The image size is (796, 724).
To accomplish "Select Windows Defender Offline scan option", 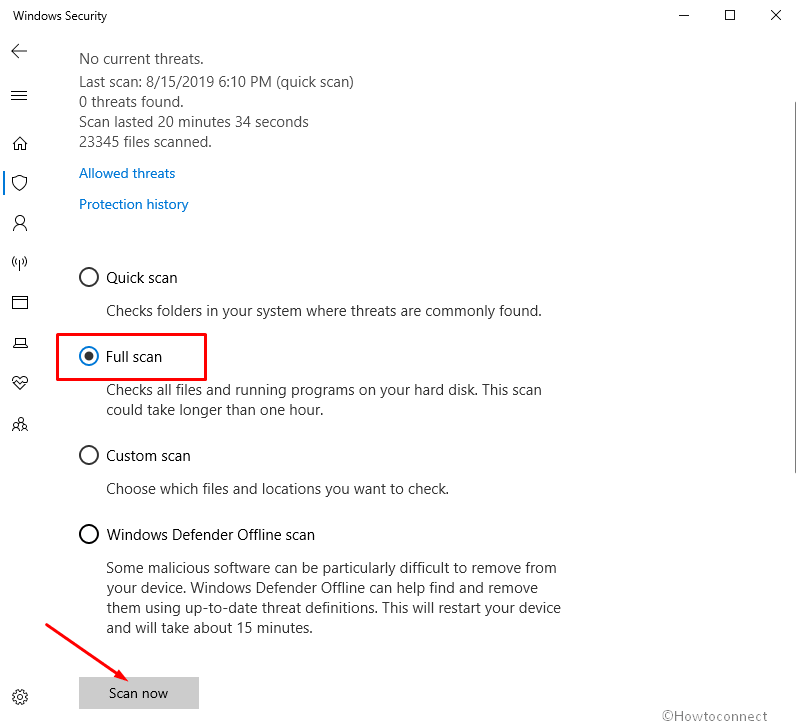I will [89, 534].
